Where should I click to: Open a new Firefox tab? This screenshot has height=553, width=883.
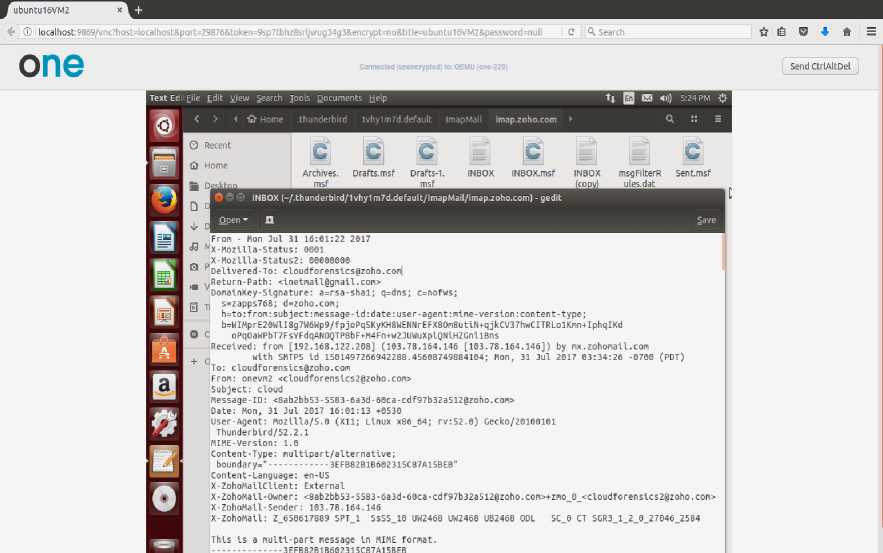click(x=138, y=10)
